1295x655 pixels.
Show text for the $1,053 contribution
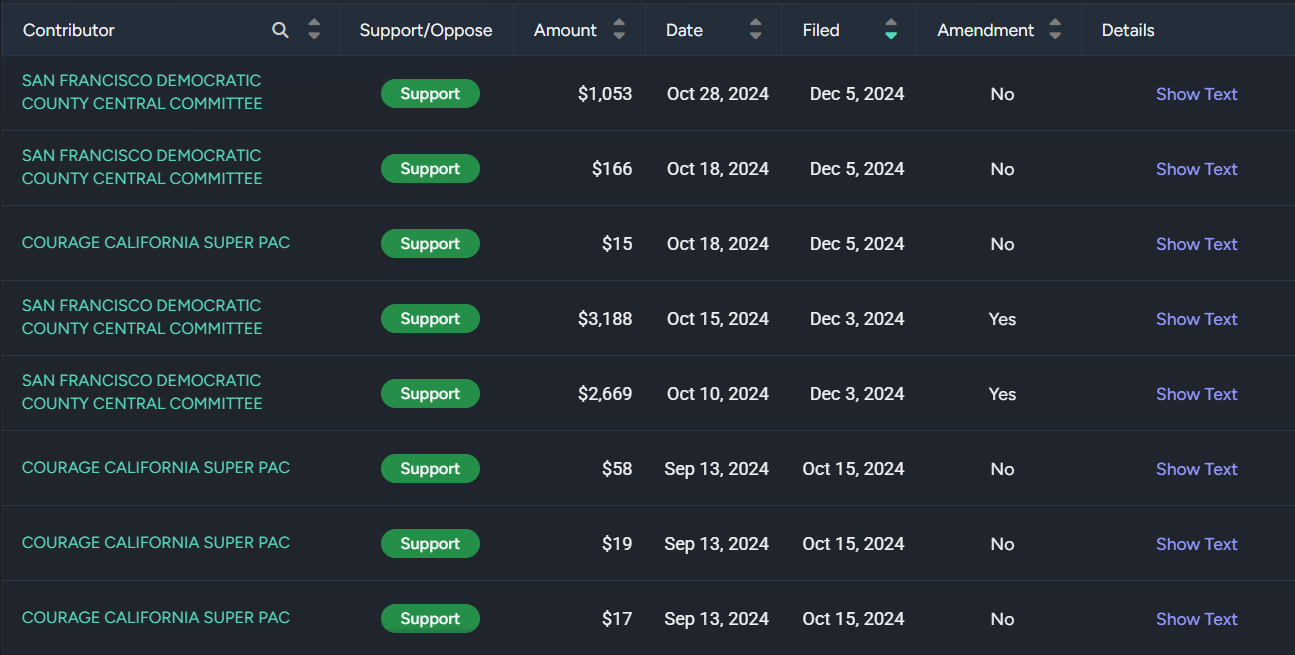click(x=1196, y=94)
